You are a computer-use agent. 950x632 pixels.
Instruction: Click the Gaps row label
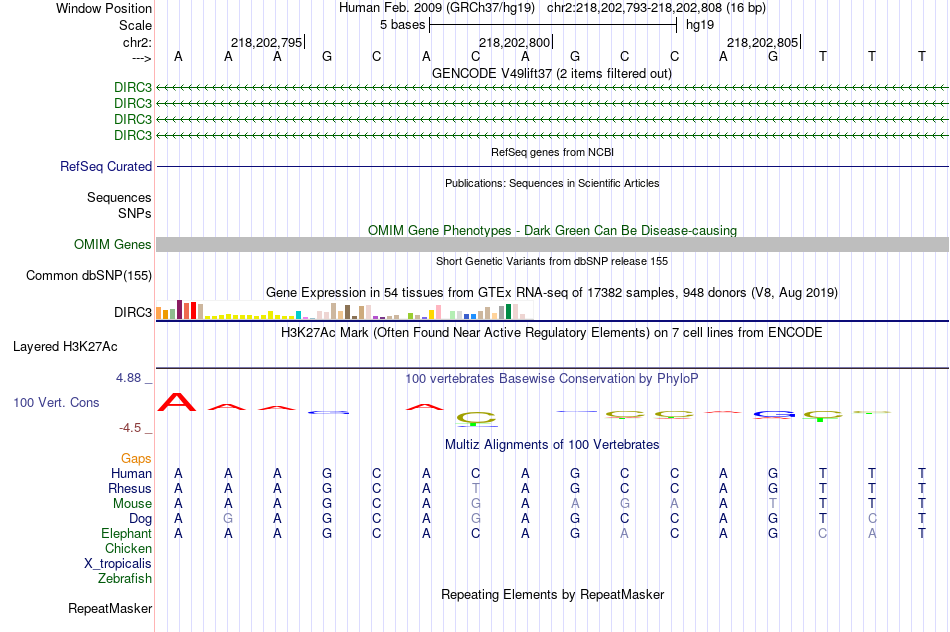point(136,459)
